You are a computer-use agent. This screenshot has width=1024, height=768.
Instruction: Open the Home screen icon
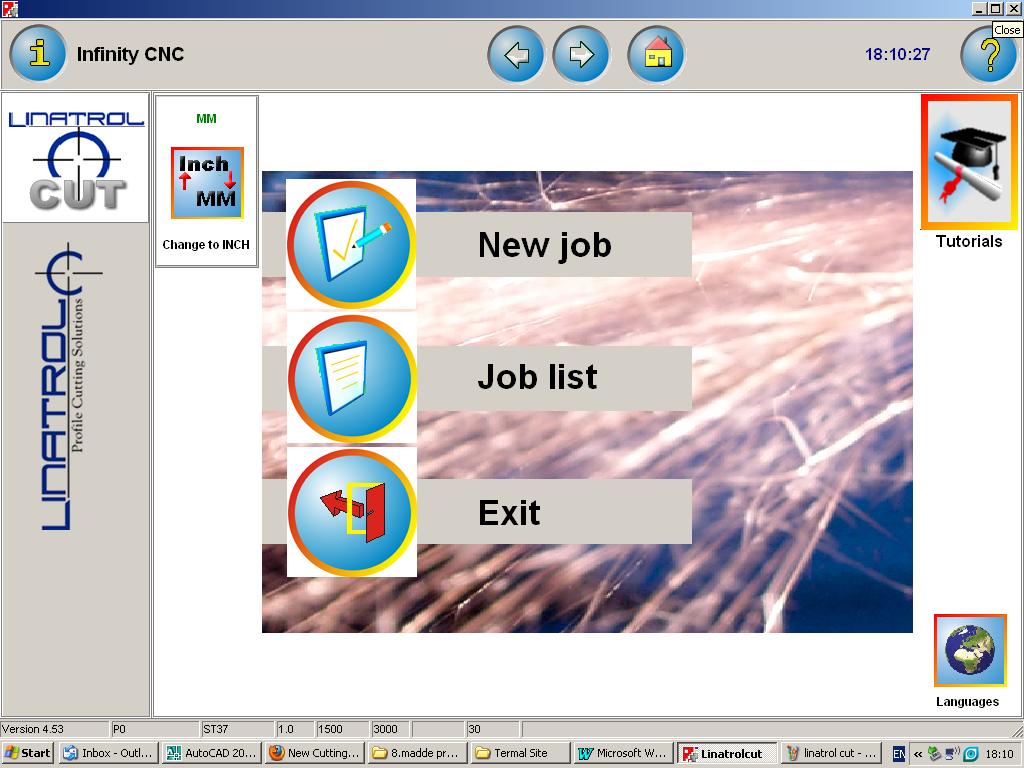tap(656, 54)
